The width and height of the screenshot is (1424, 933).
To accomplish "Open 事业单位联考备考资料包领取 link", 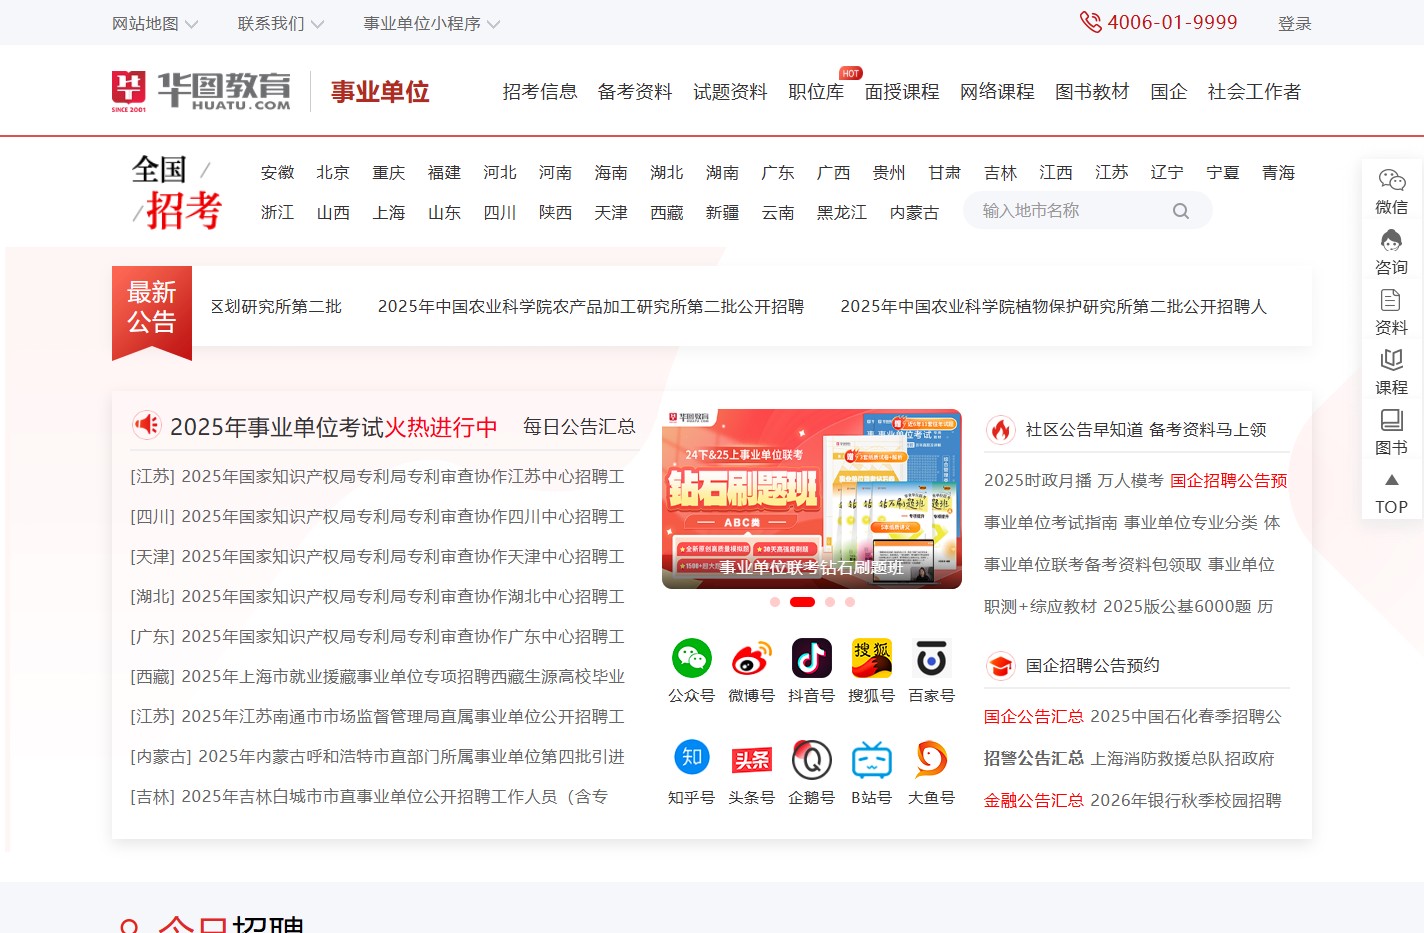I will [1093, 564].
